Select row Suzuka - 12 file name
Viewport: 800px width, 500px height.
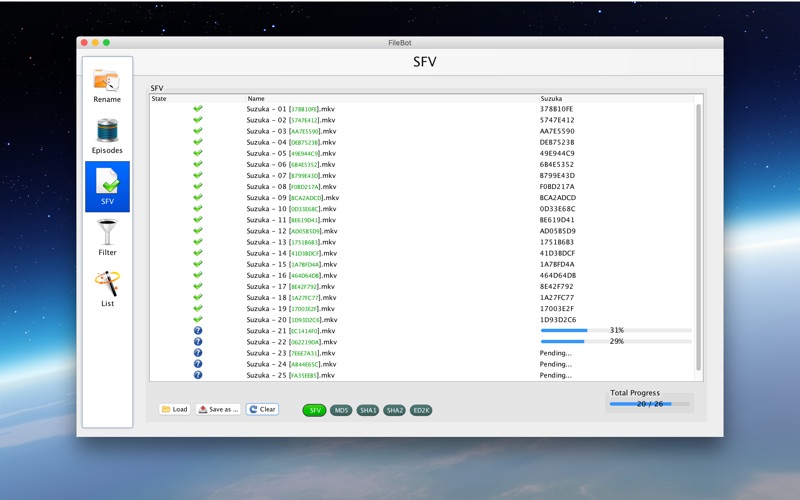(x=292, y=231)
